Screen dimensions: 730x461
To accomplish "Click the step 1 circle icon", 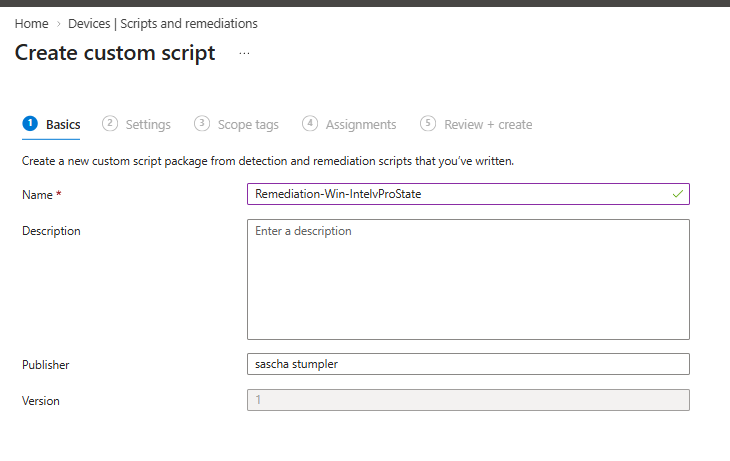I will [30, 123].
